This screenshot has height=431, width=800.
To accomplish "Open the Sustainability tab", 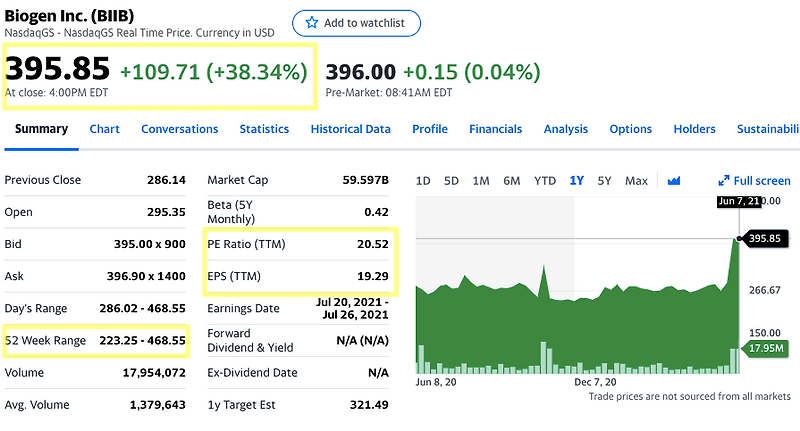I will click(768, 129).
